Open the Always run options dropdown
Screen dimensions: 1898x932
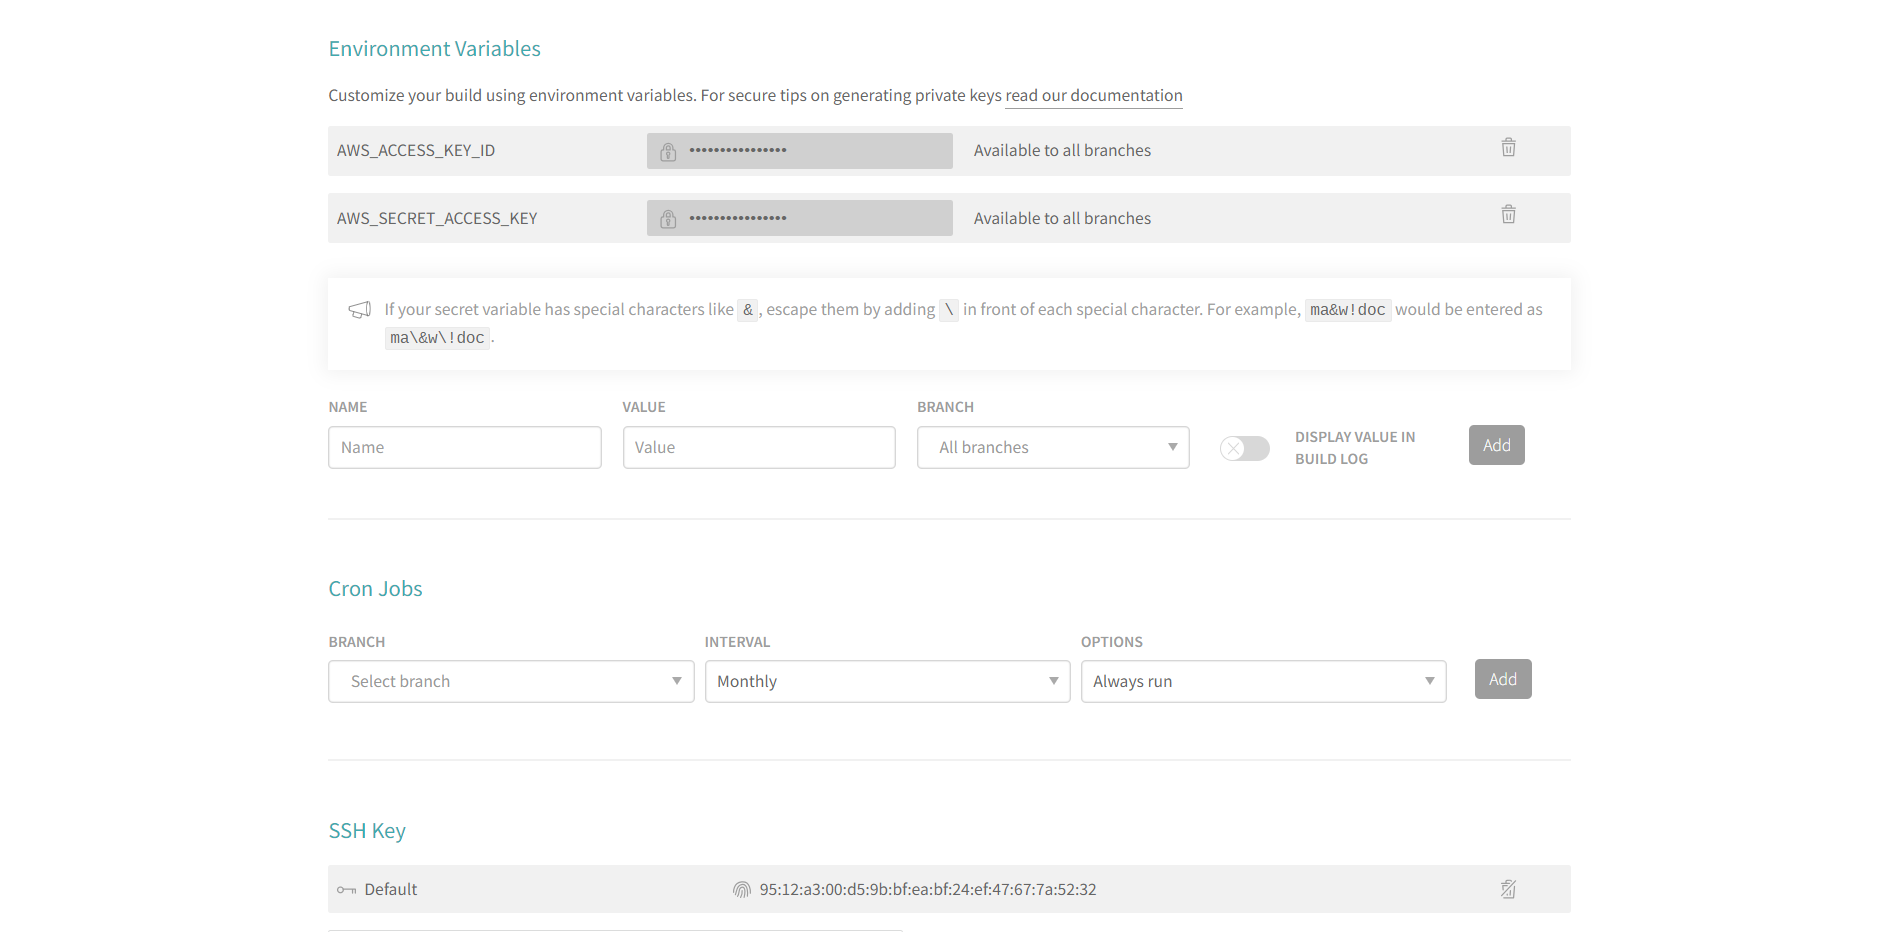click(x=1263, y=681)
